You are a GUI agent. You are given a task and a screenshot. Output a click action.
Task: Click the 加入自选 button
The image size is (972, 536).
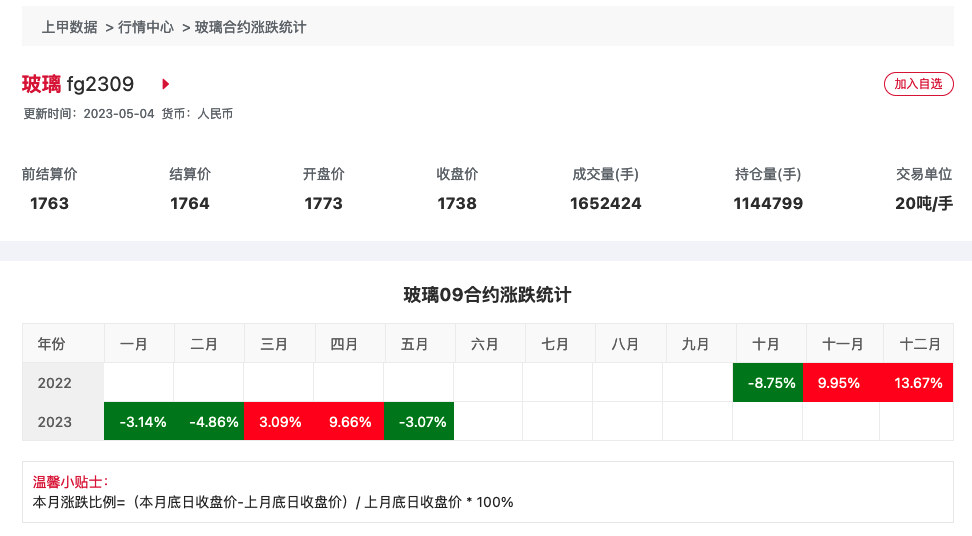pyautogui.click(x=918, y=84)
